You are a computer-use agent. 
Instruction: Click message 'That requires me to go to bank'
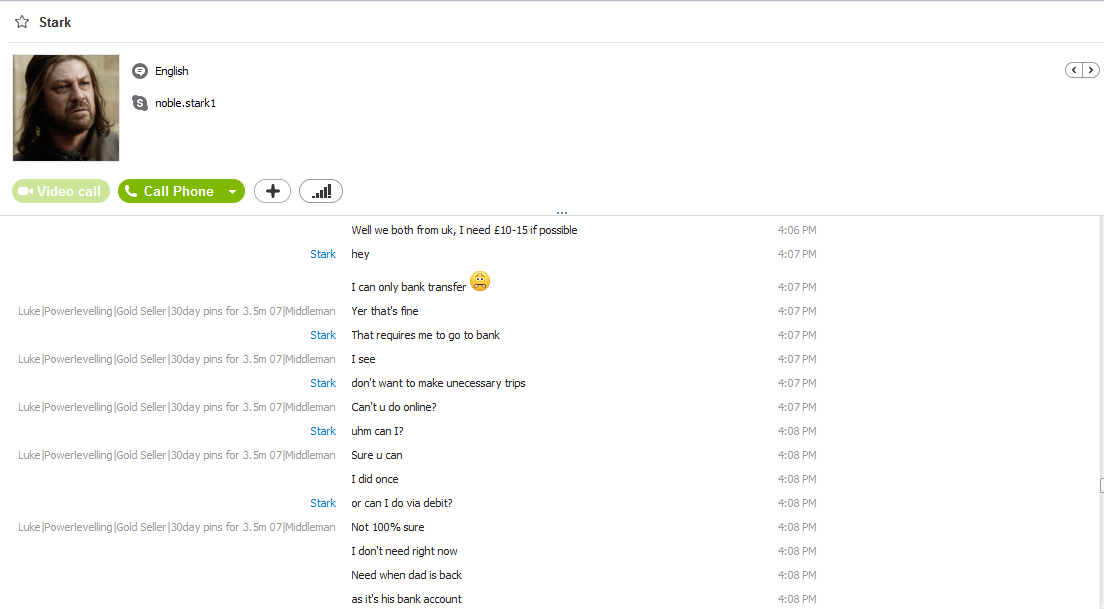pyautogui.click(x=425, y=335)
